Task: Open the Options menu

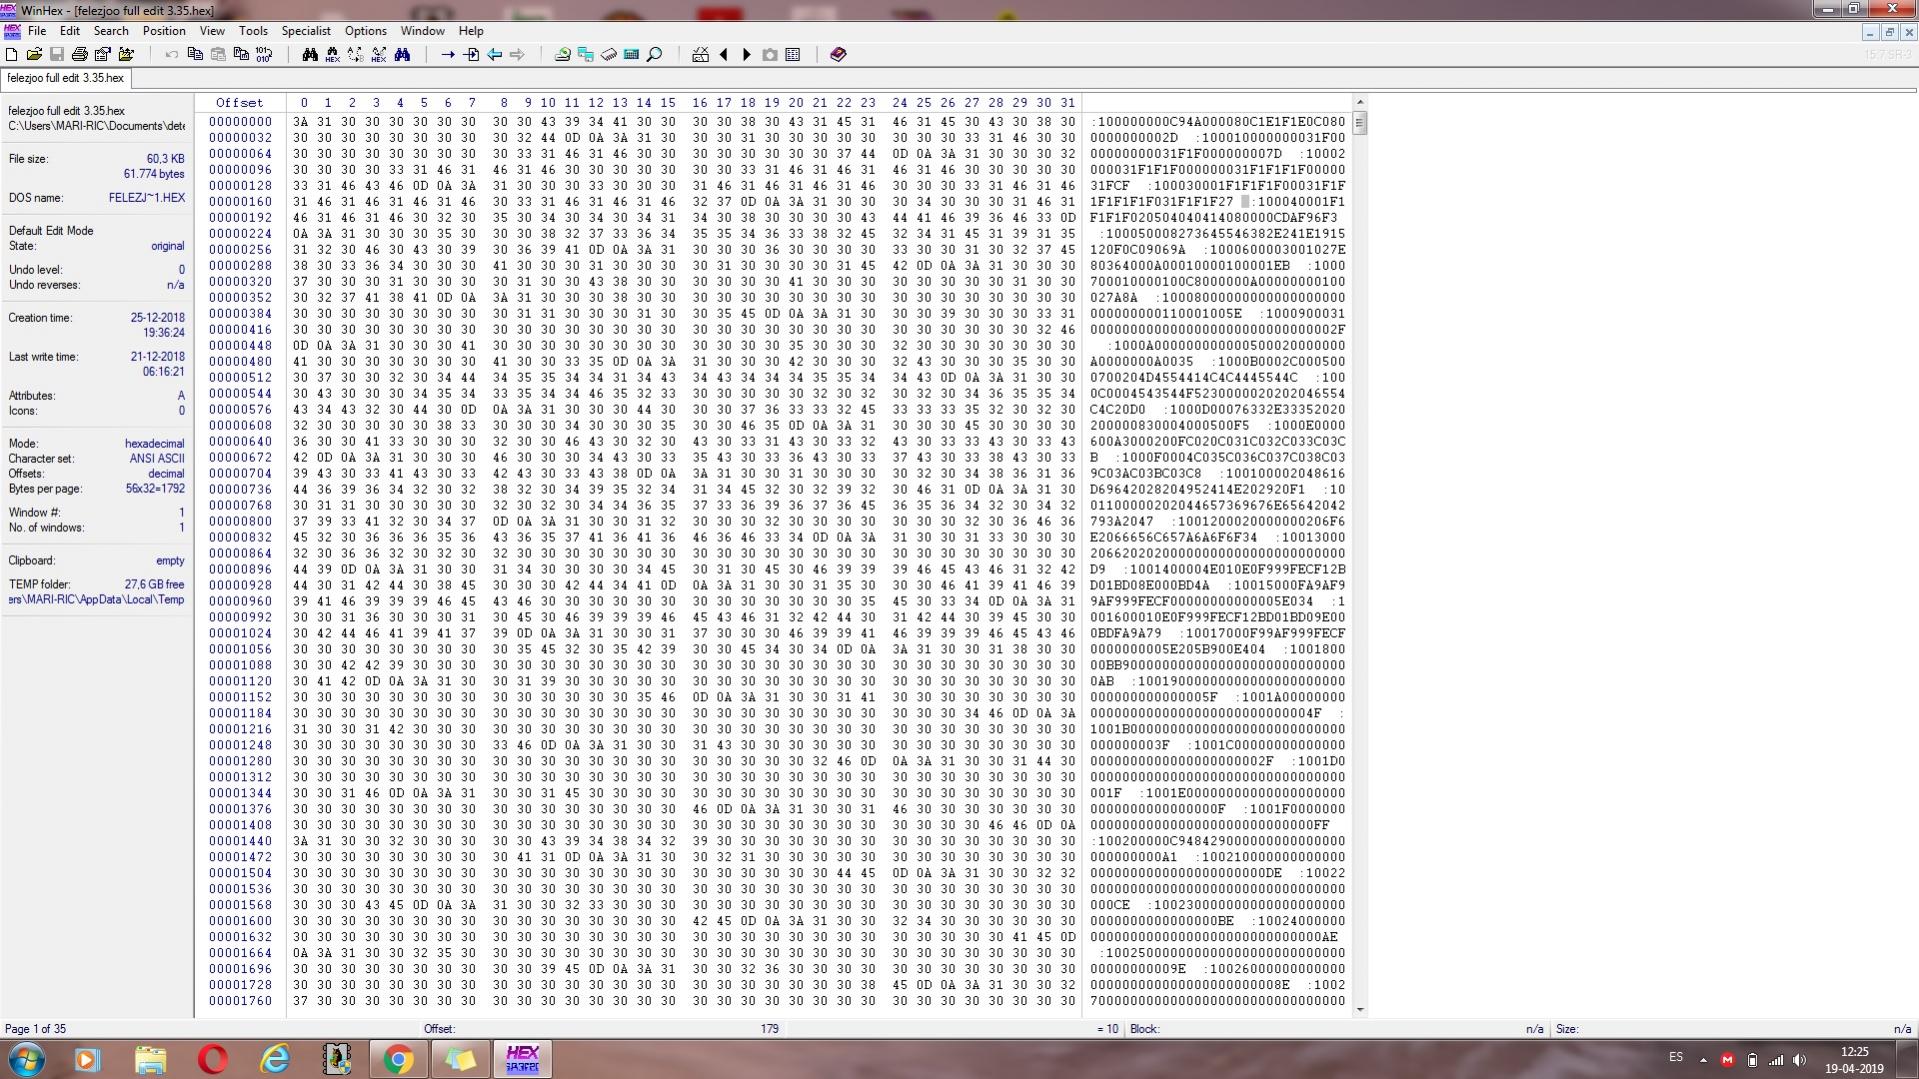Action: click(366, 31)
